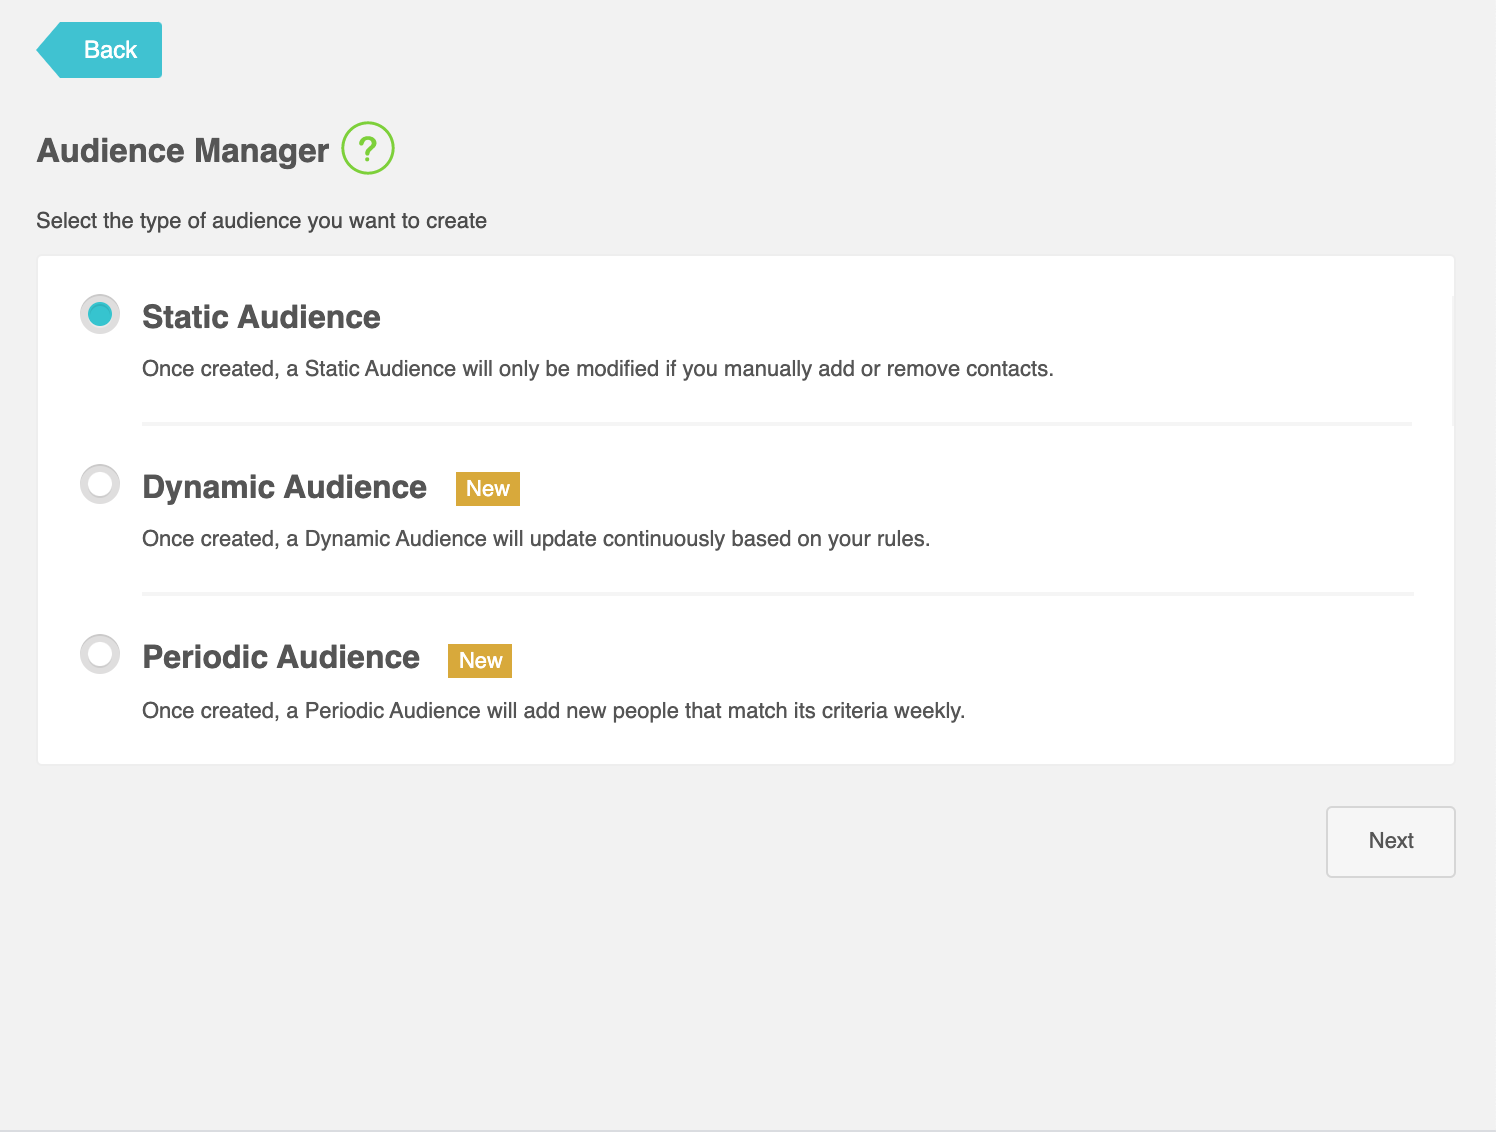The width and height of the screenshot is (1496, 1134).
Task: Click the Periodic Audience heading label
Action: [281, 657]
